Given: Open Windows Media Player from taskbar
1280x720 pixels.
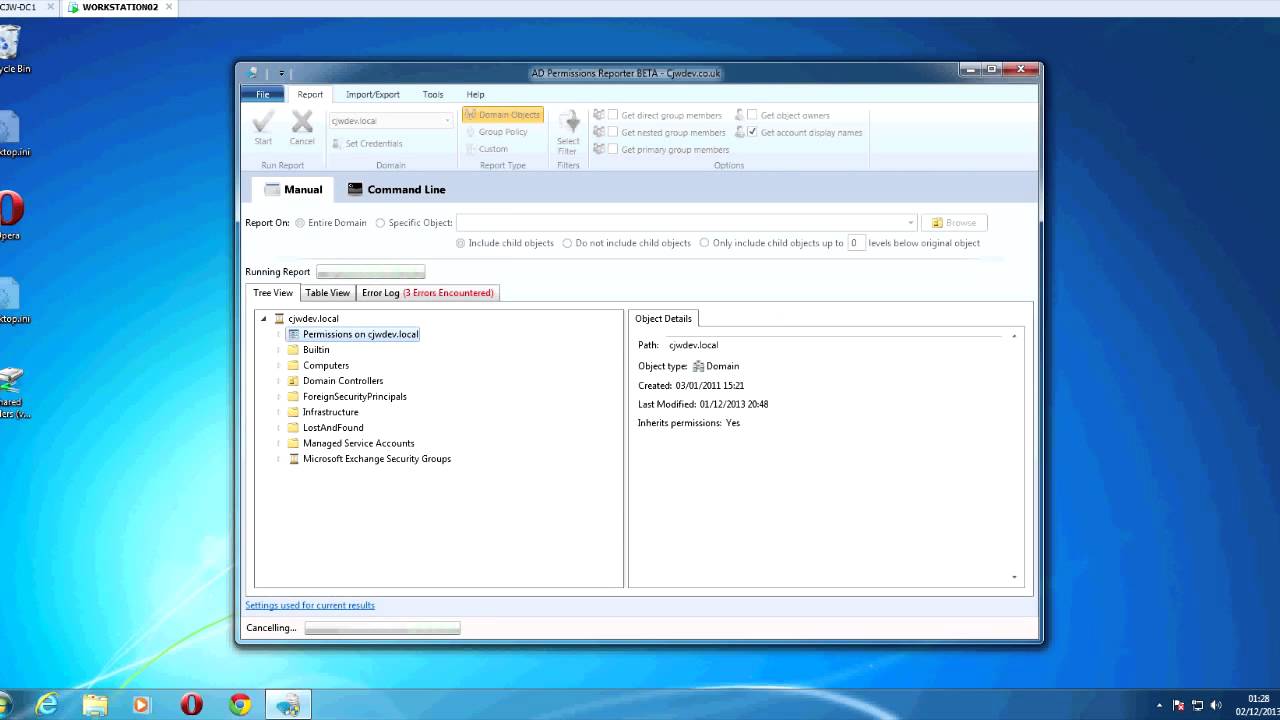Looking at the screenshot, I should pos(141,704).
